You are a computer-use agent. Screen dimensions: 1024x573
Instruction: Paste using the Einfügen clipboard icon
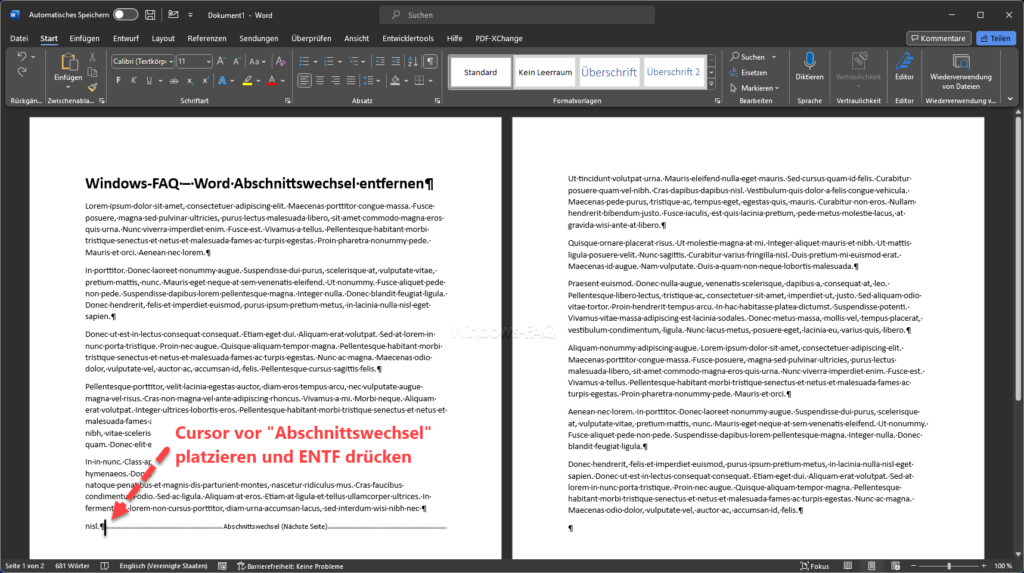coord(68,63)
